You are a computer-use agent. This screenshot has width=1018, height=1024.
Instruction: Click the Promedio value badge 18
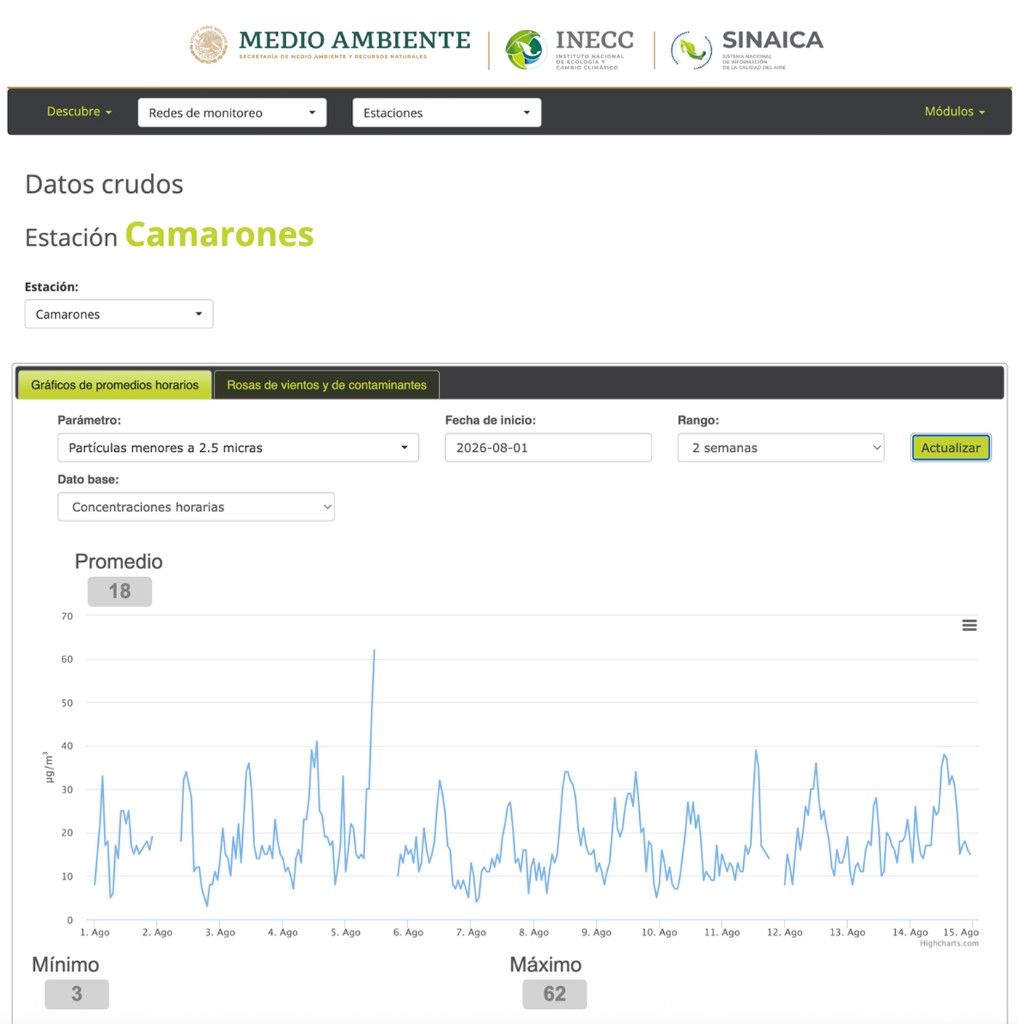click(x=119, y=592)
